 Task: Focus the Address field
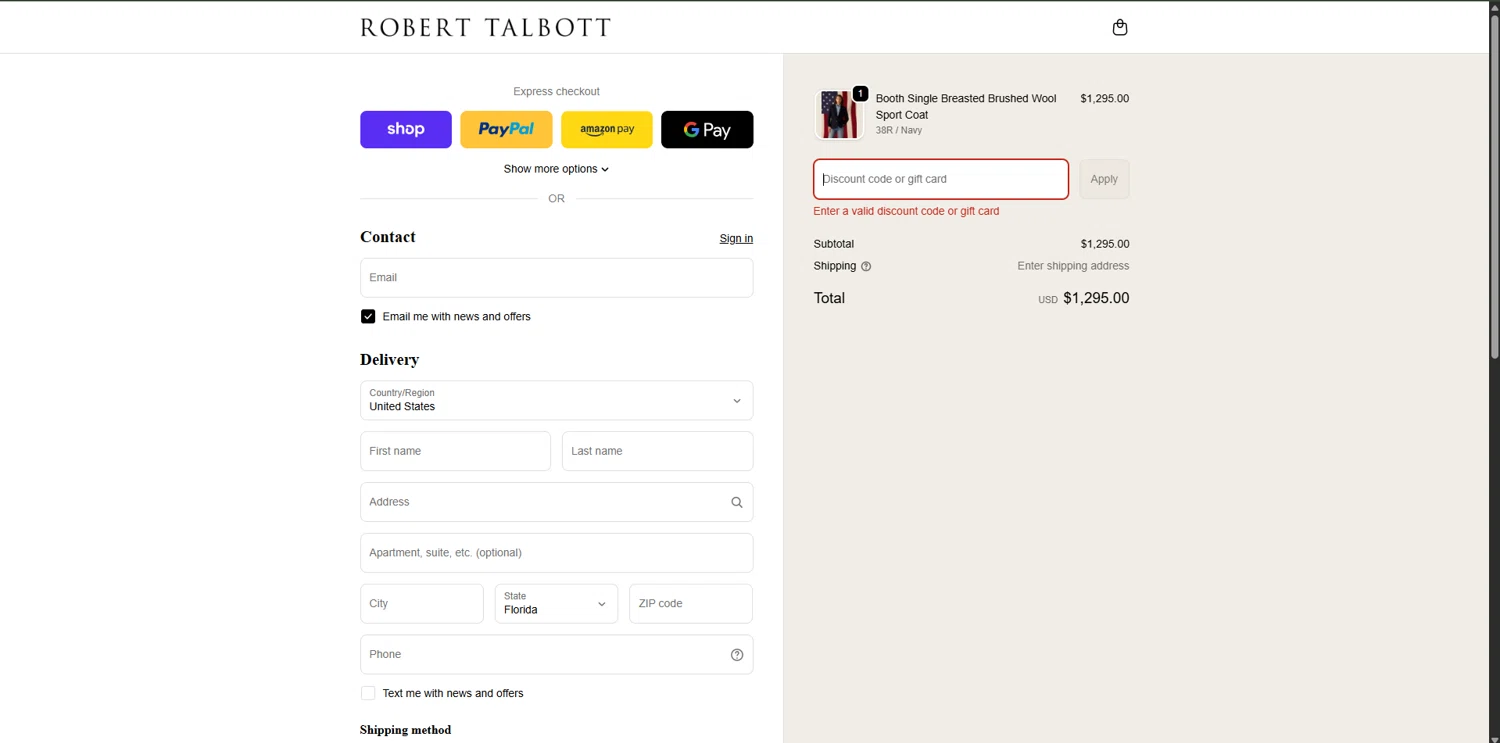pos(557,502)
